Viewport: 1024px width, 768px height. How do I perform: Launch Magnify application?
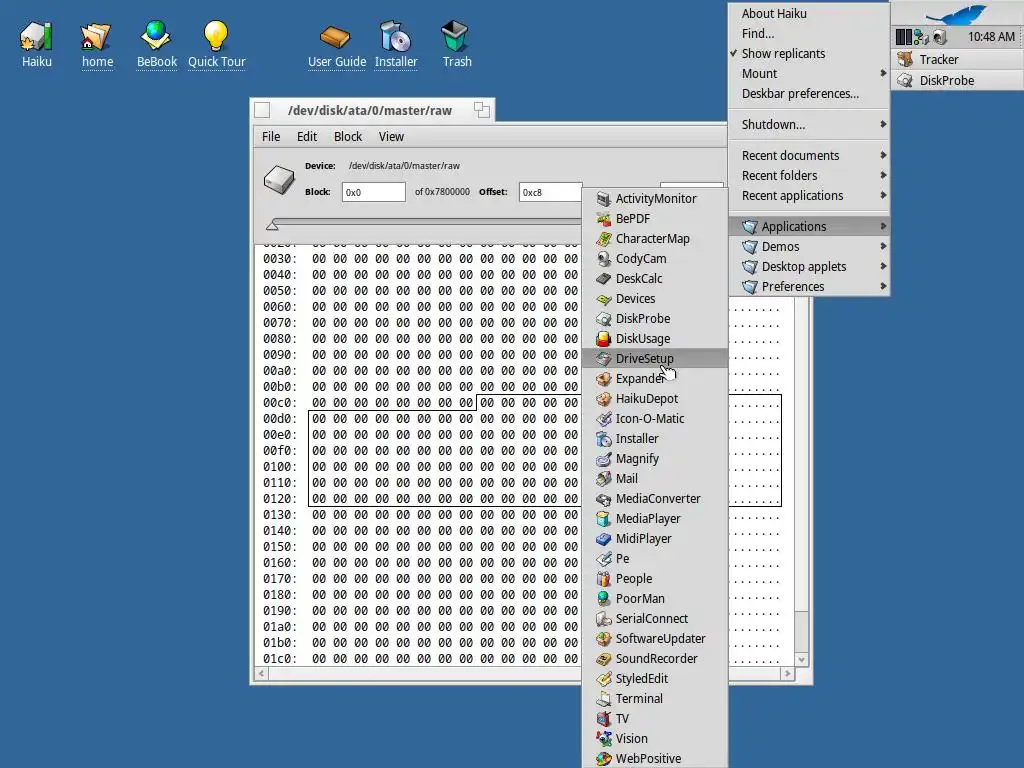click(x=655, y=458)
